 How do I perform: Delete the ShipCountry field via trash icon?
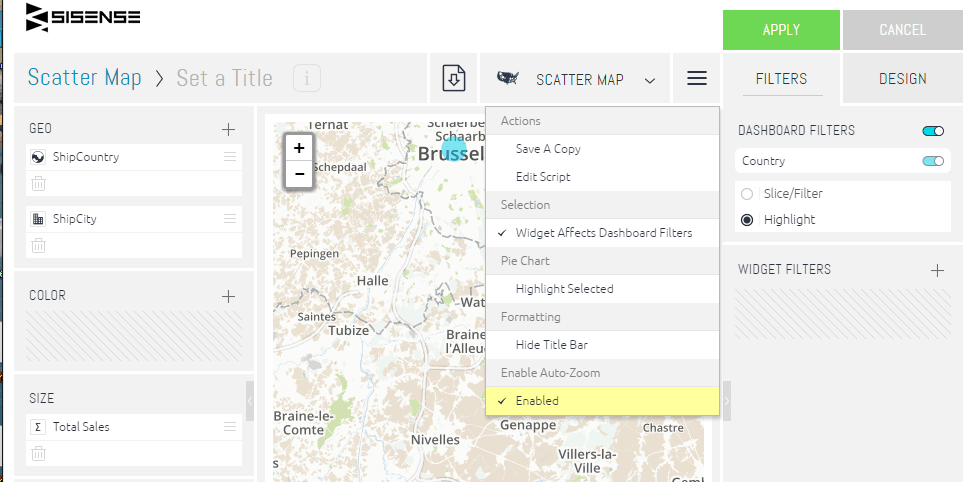click(38, 183)
